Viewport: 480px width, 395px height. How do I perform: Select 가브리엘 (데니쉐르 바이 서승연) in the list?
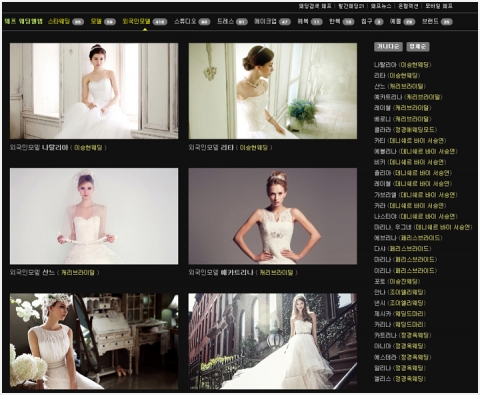click(x=416, y=195)
